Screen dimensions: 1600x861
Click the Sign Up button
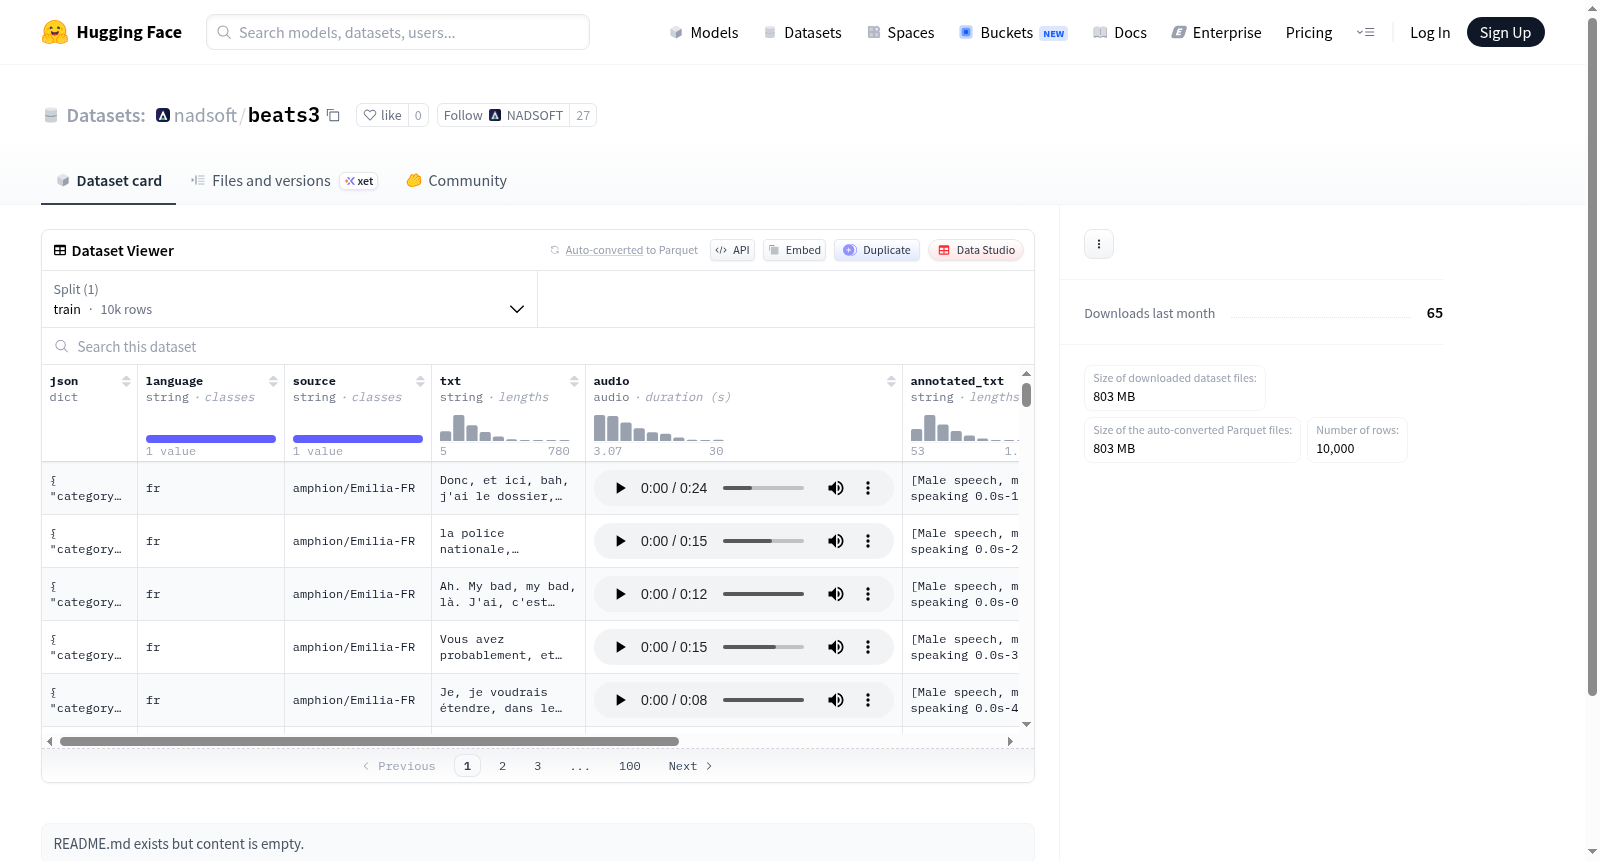point(1505,33)
